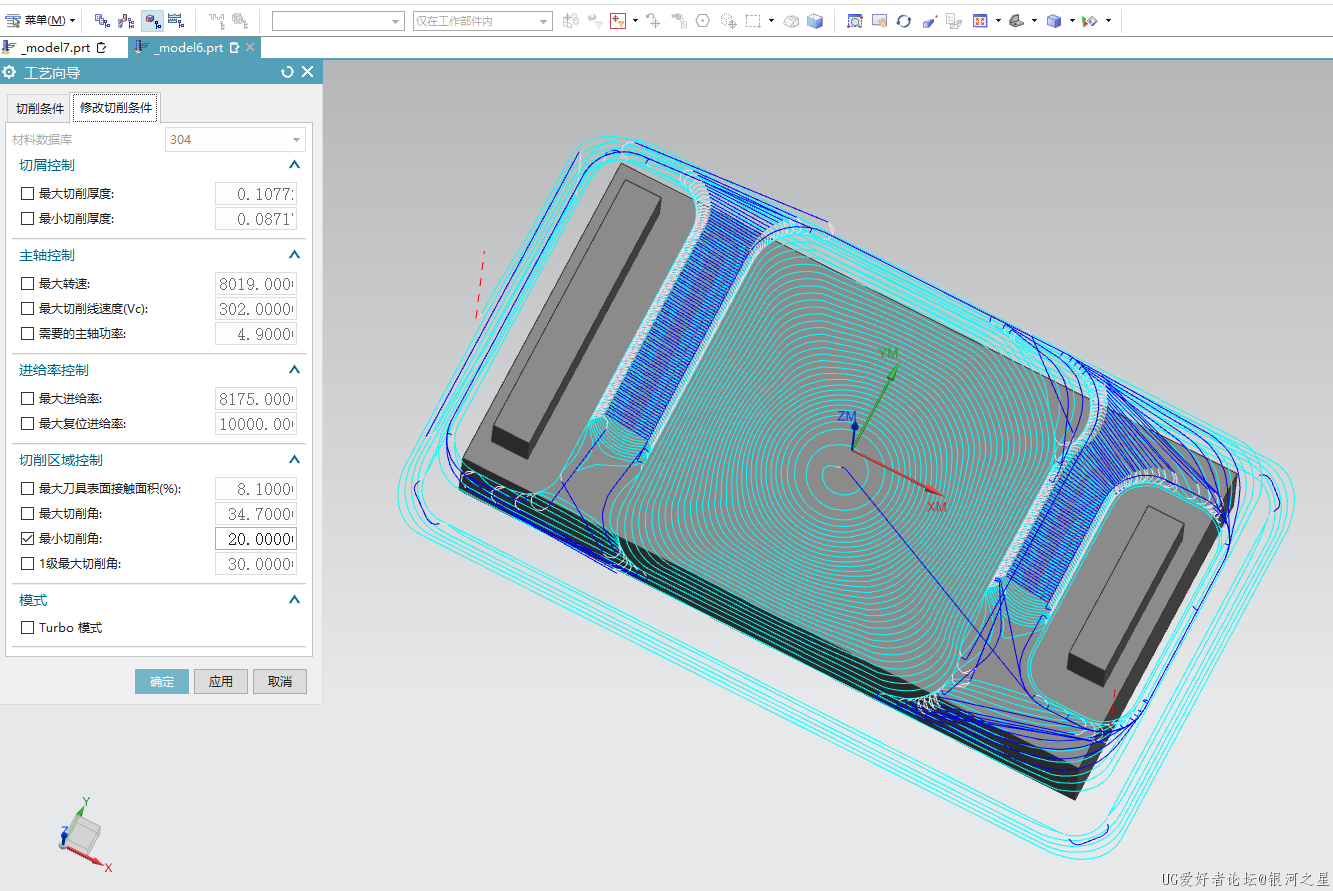Image resolution: width=1333 pixels, height=891 pixels.
Task: Enable the 最大刀具表面接触面积(%) checkbox
Action: coord(28,489)
